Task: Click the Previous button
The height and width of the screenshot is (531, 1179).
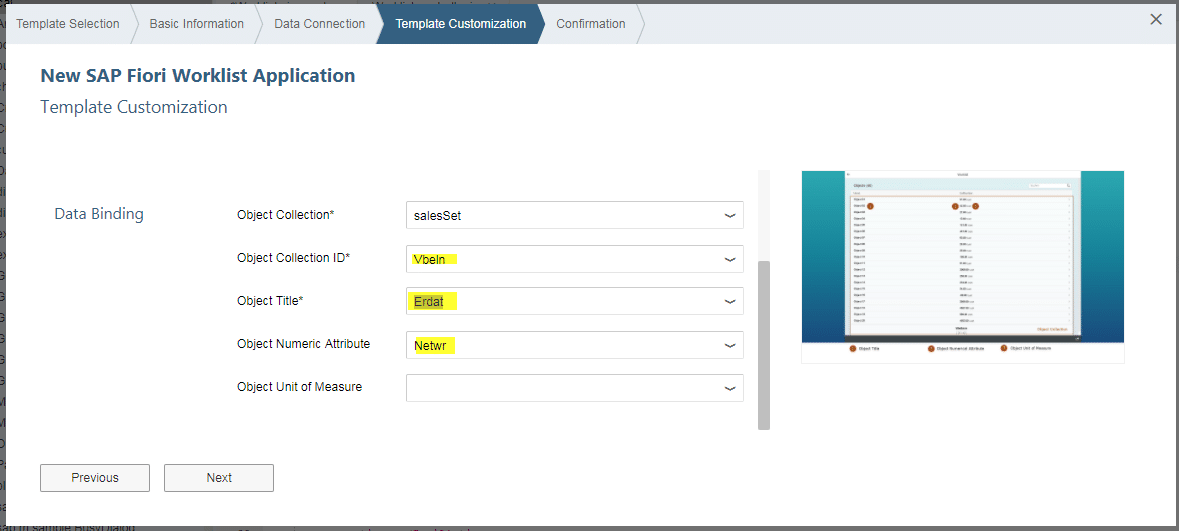Action: [x=95, y=478]
